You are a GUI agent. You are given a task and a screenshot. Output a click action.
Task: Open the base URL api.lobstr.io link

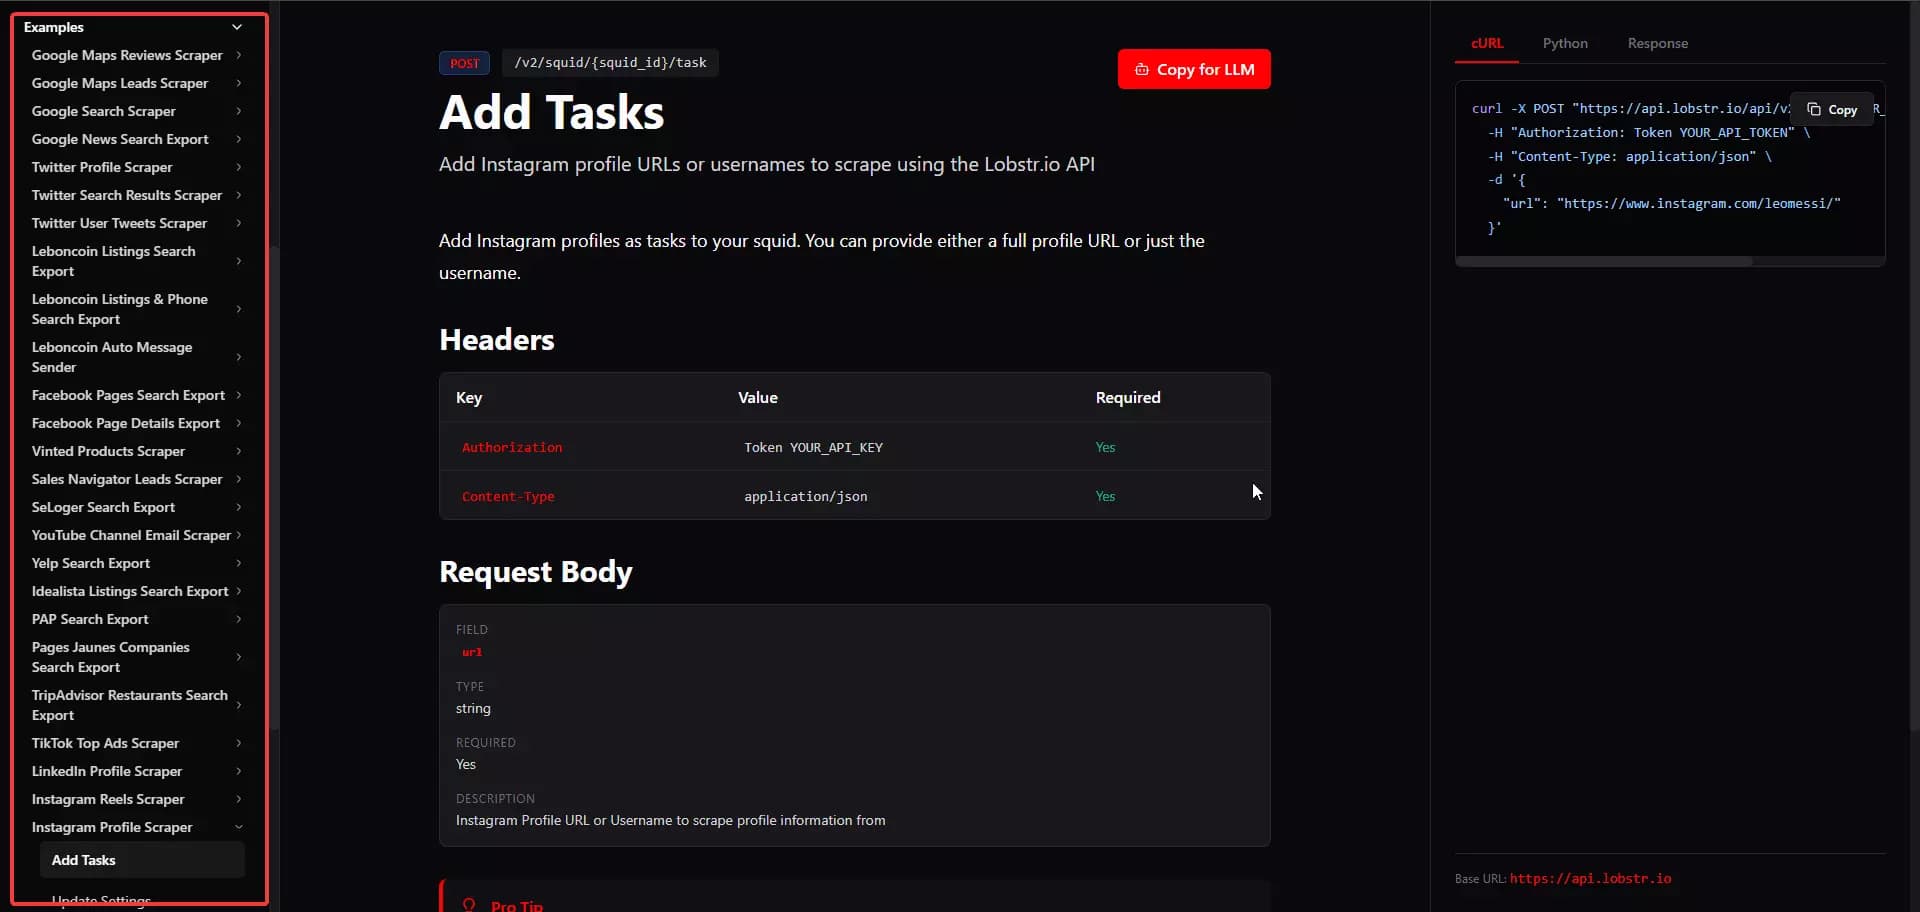1589,878
